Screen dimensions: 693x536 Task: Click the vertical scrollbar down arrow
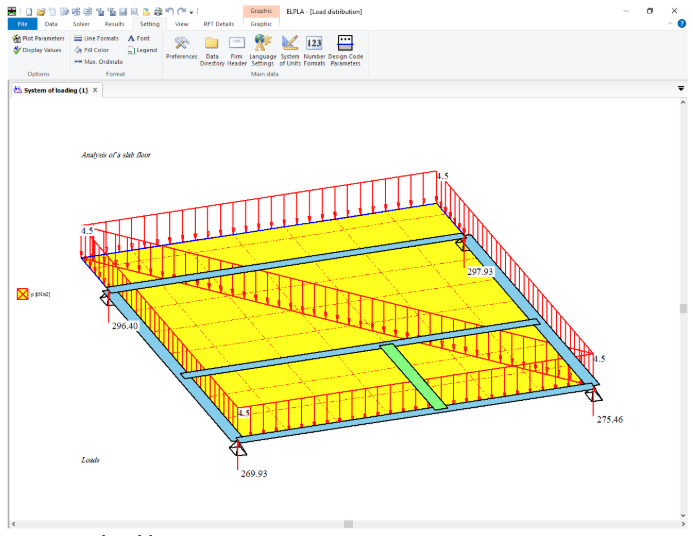pos(683,515)
